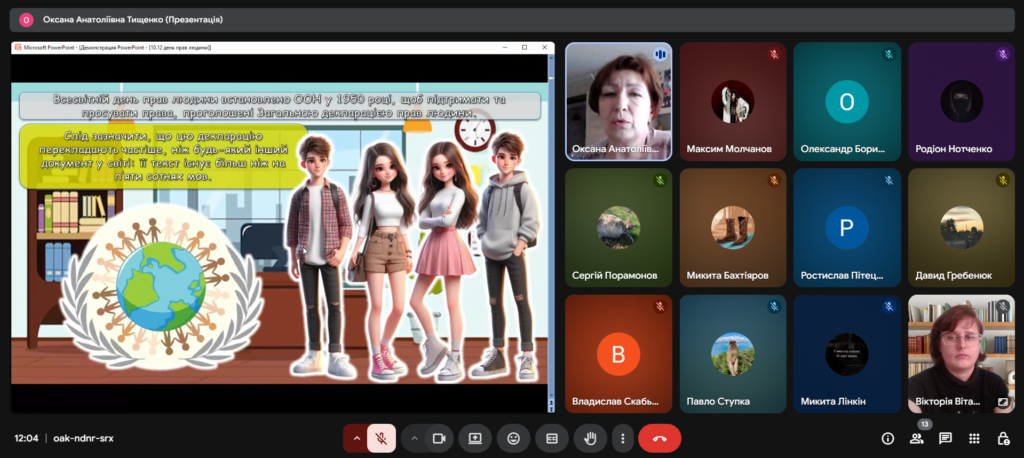Open the activities grid icon
The image size is (1024, 458).
(x=974, y=438)
